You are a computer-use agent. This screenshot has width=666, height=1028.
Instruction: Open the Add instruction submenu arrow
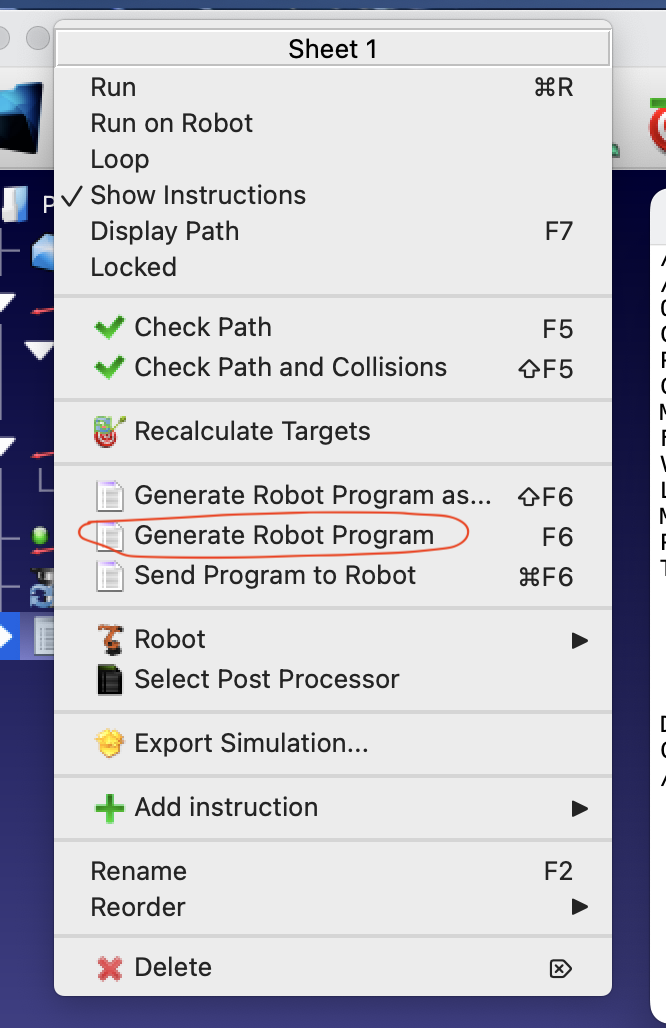(580, 808)
